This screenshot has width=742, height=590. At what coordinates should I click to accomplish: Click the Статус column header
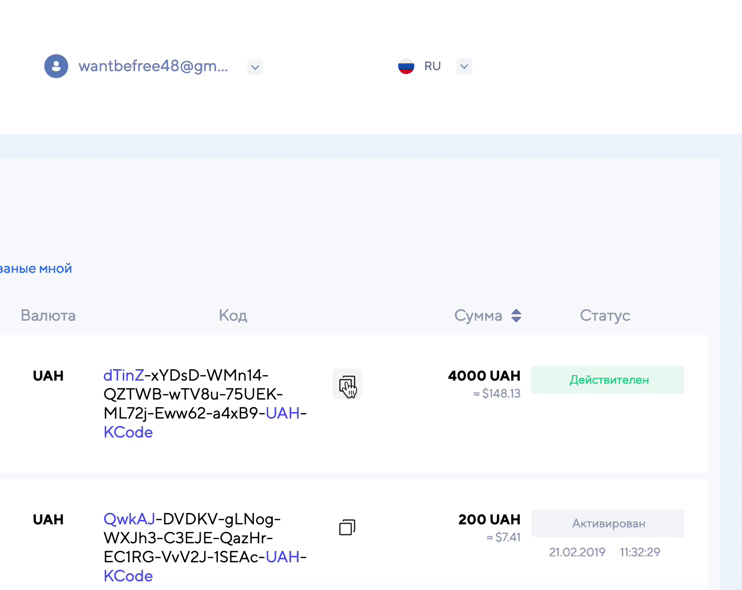(605, 315)
